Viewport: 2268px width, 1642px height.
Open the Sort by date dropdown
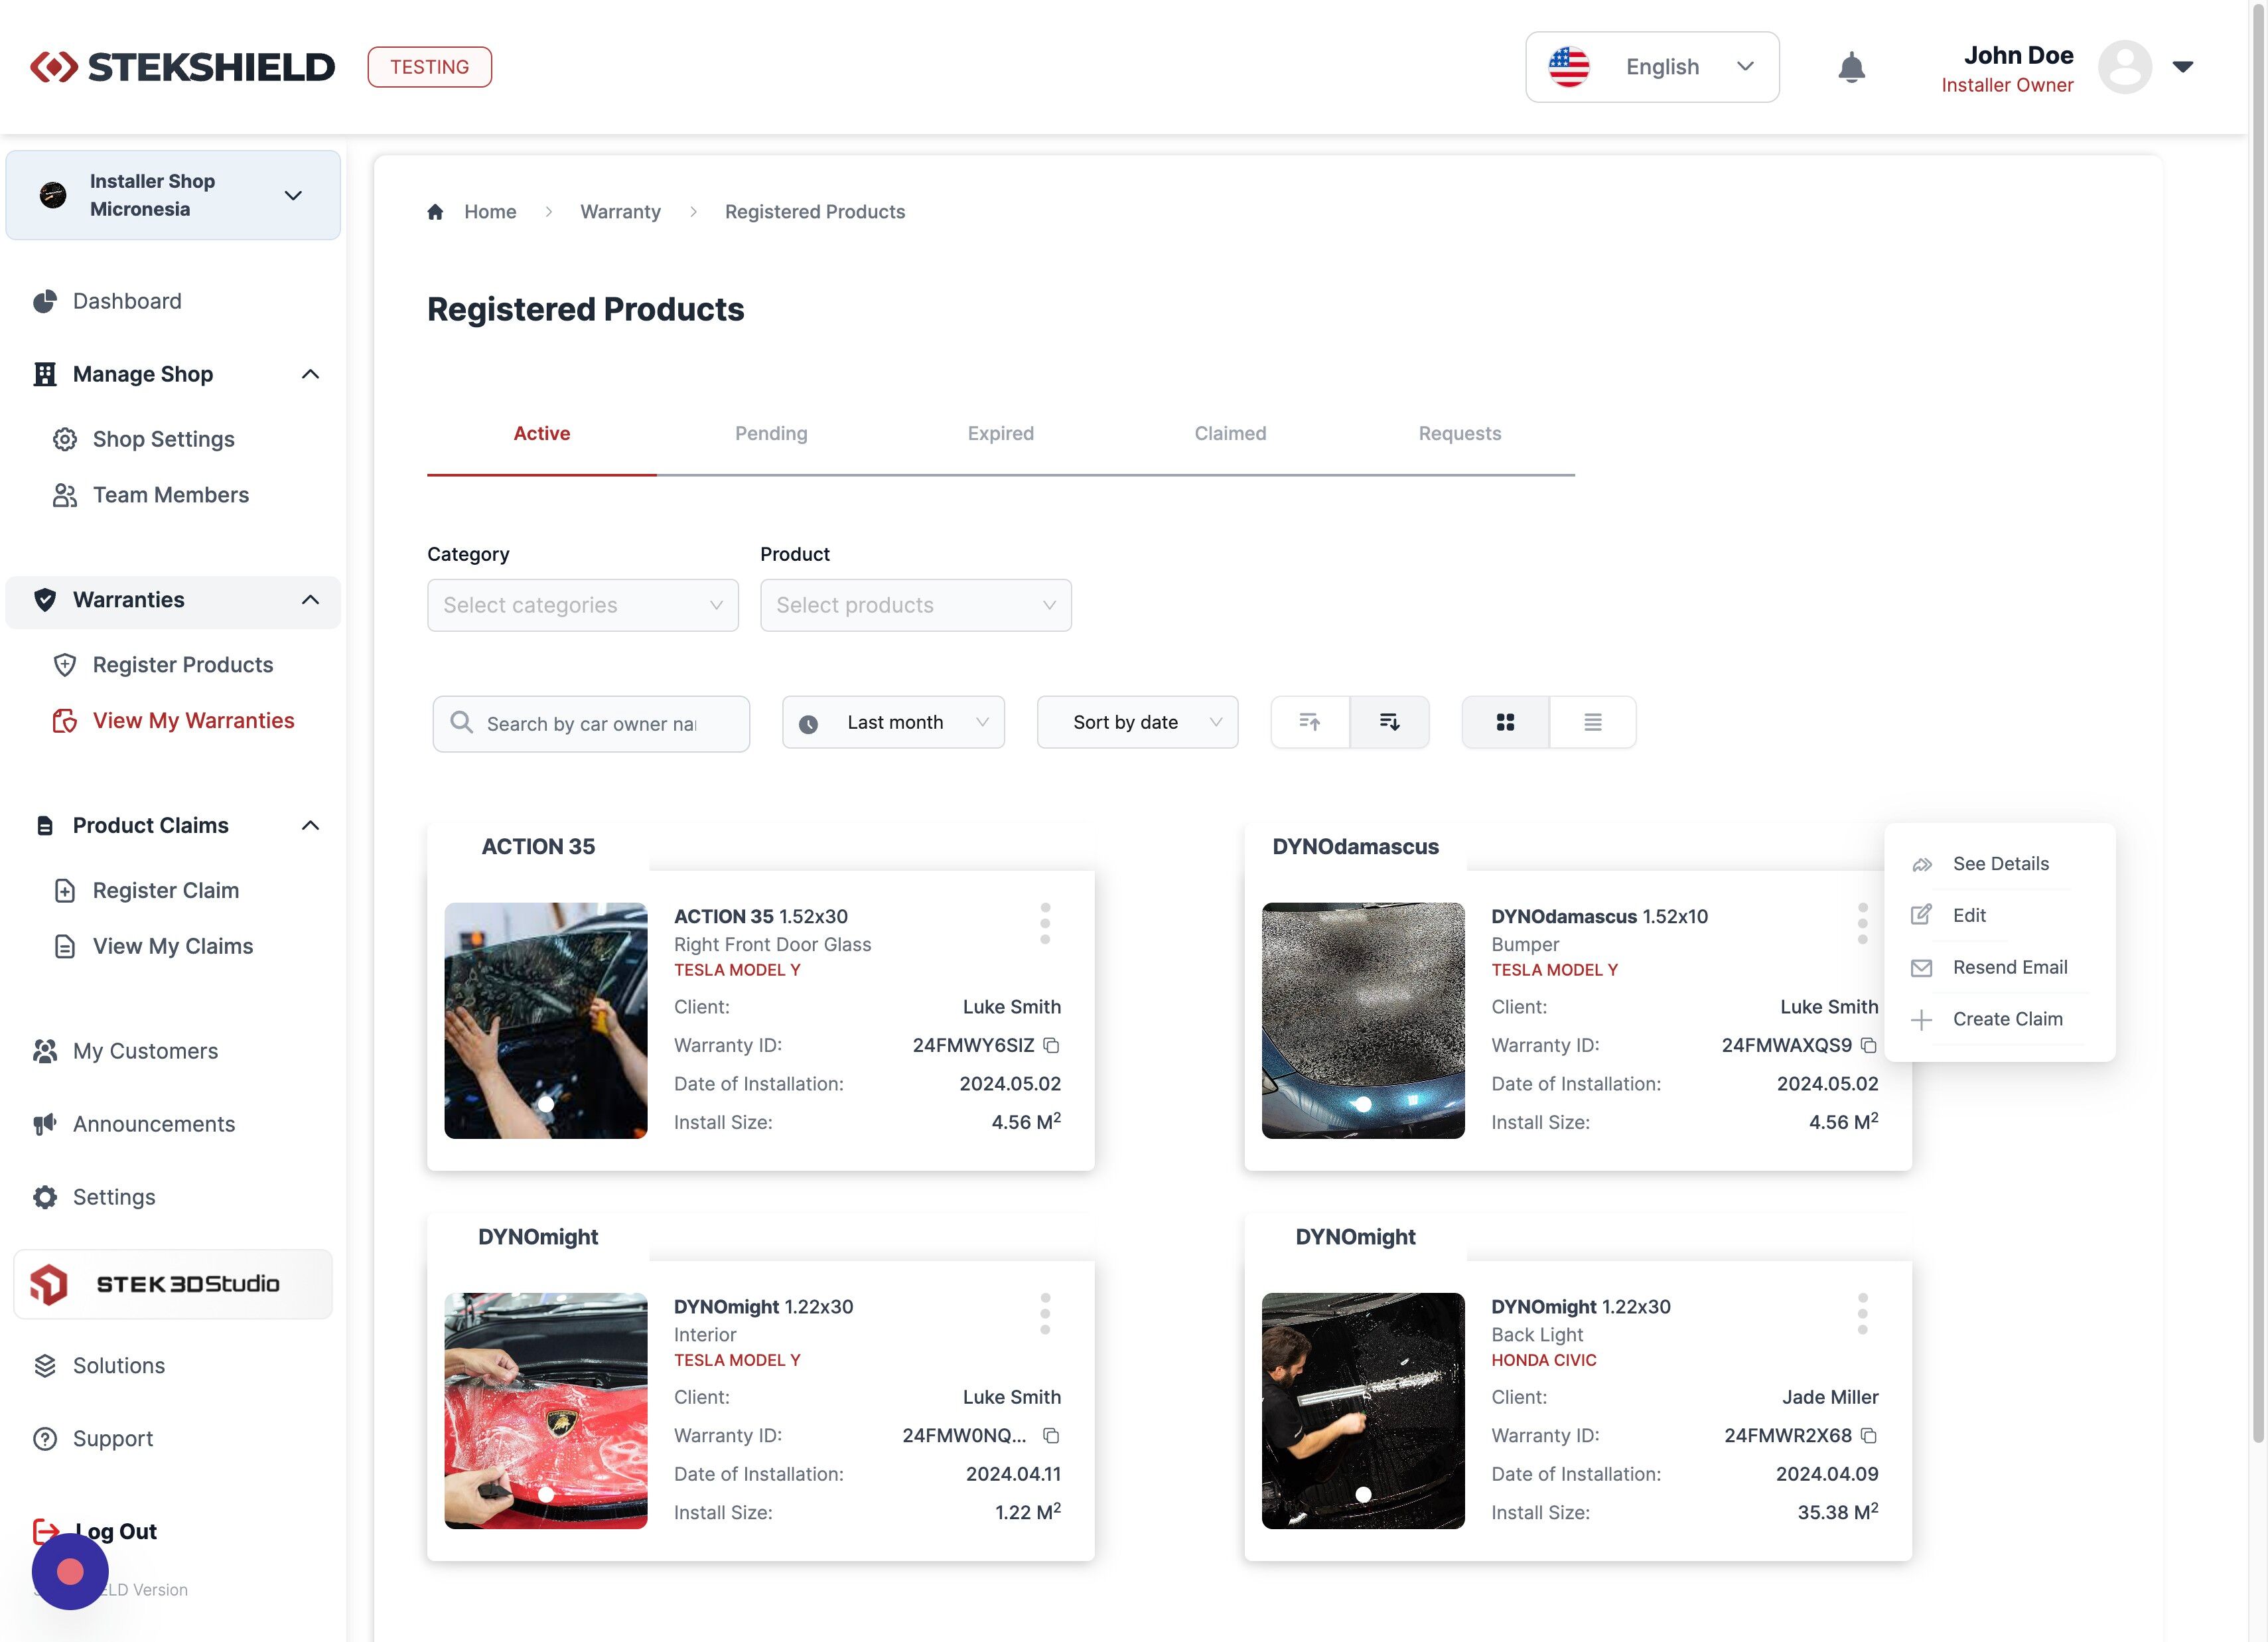(x=1137, y=722)
